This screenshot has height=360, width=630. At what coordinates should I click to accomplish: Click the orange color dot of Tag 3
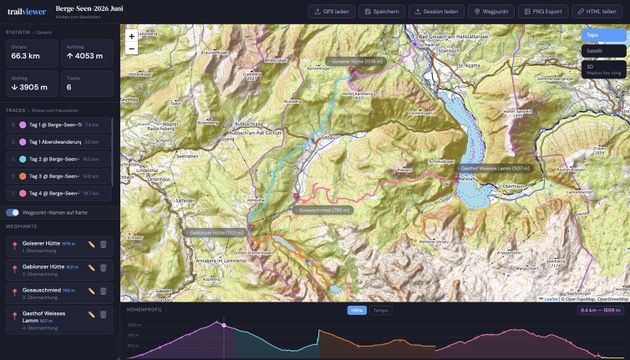(x=23, y=176)
